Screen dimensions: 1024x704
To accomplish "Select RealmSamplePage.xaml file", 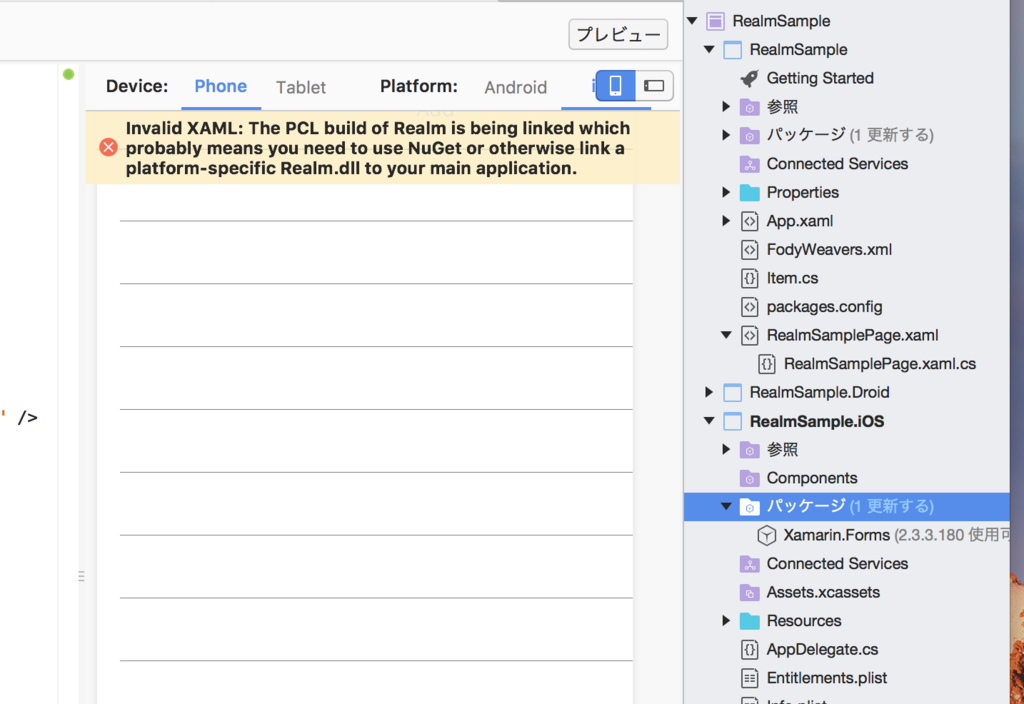I will click(x=852, y=336).
